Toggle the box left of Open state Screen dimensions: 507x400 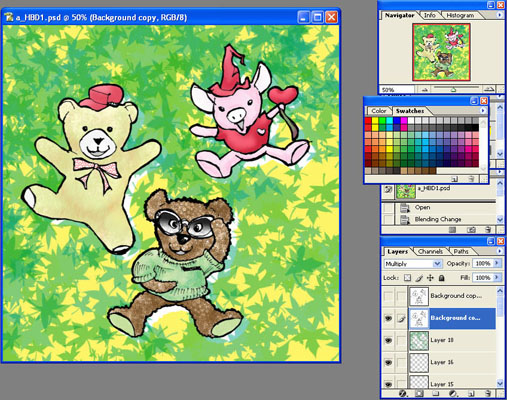click(x=388, y=208)
